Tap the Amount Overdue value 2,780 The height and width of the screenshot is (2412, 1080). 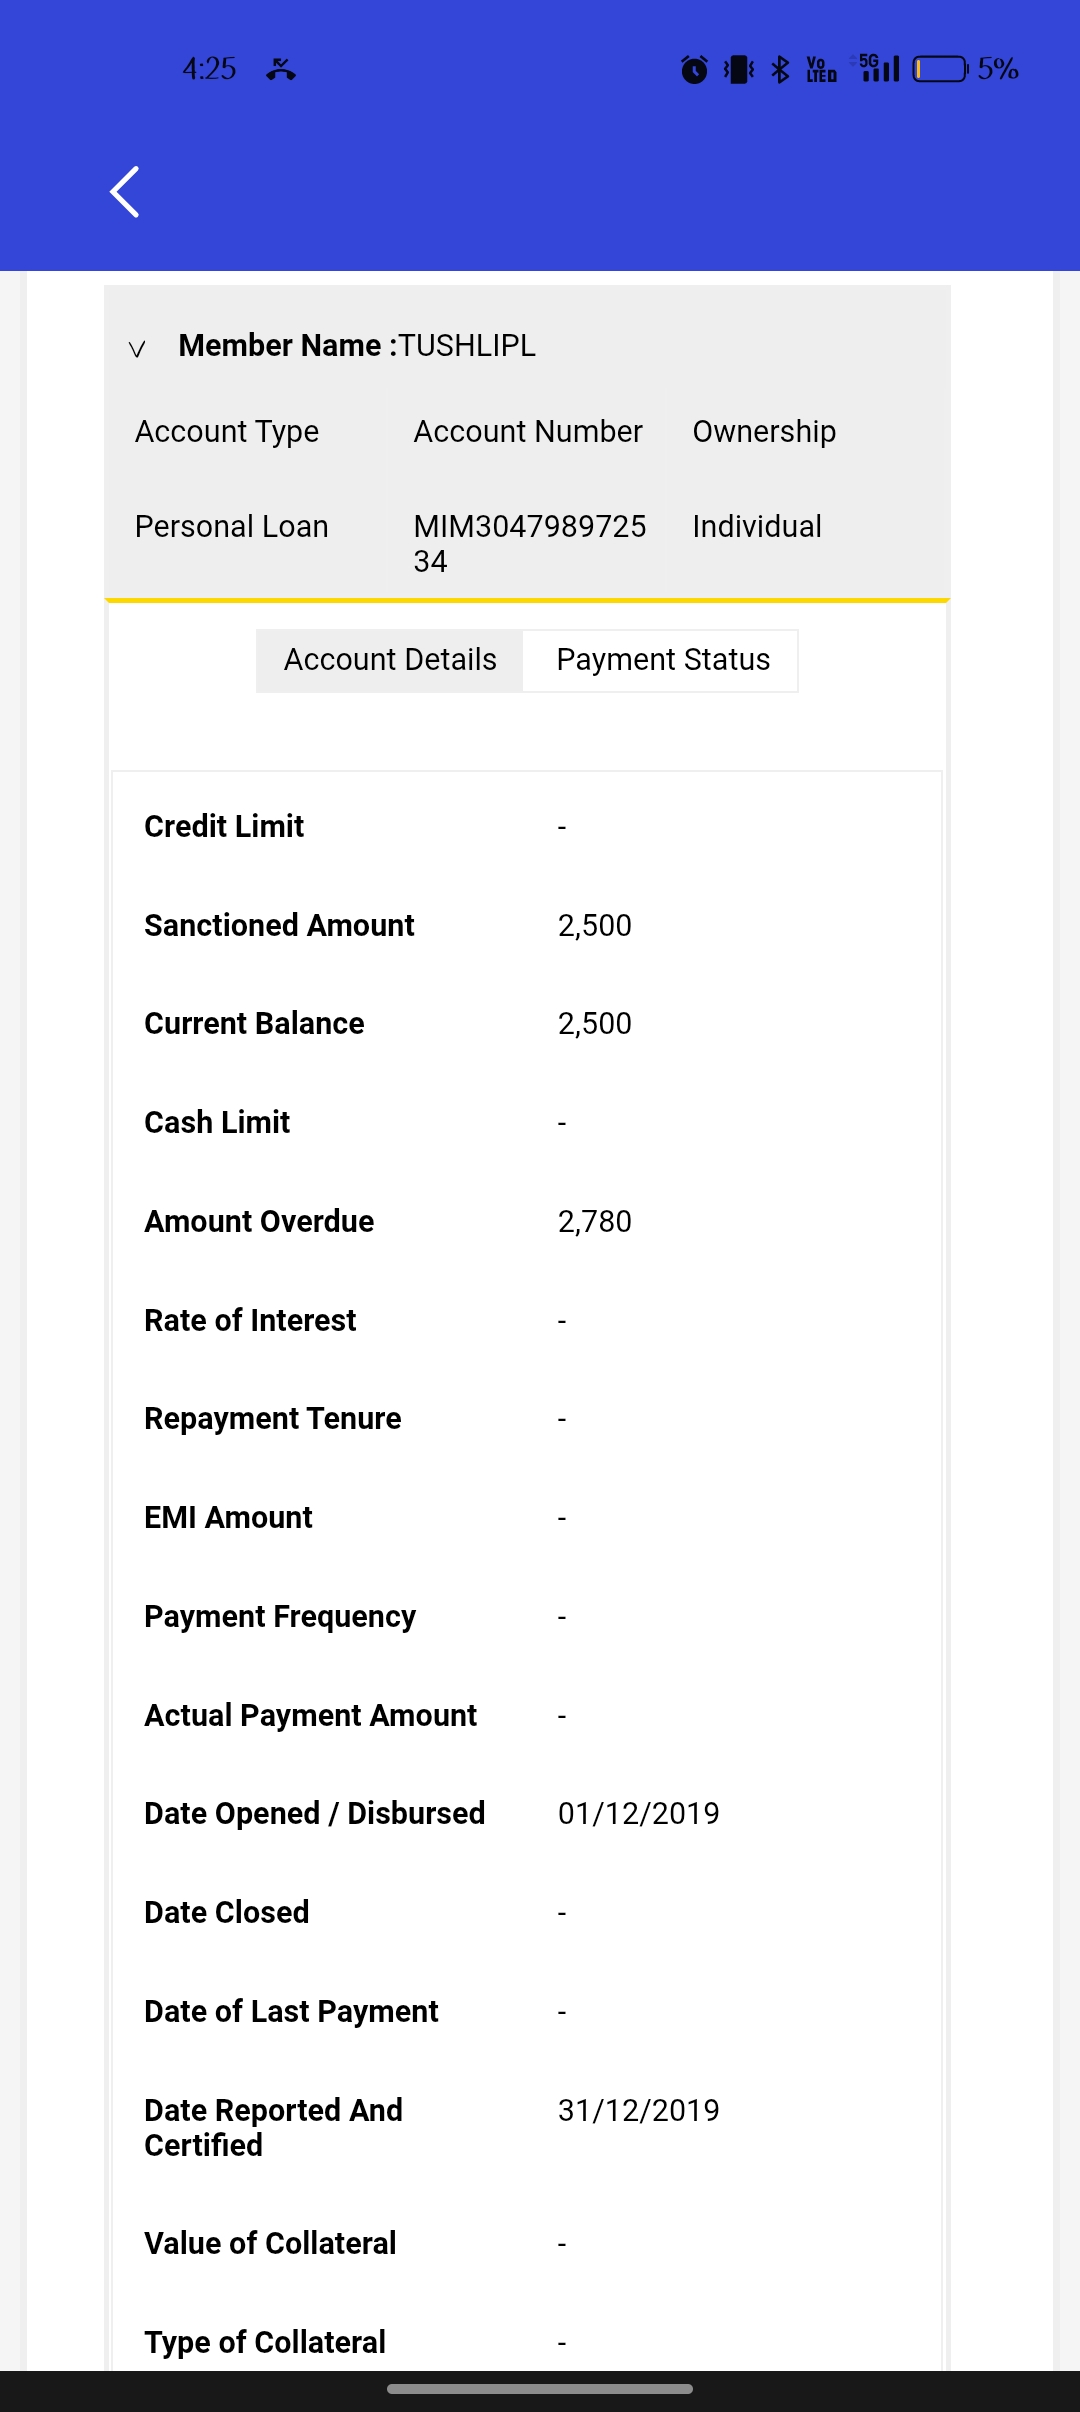pos(595,1221)
